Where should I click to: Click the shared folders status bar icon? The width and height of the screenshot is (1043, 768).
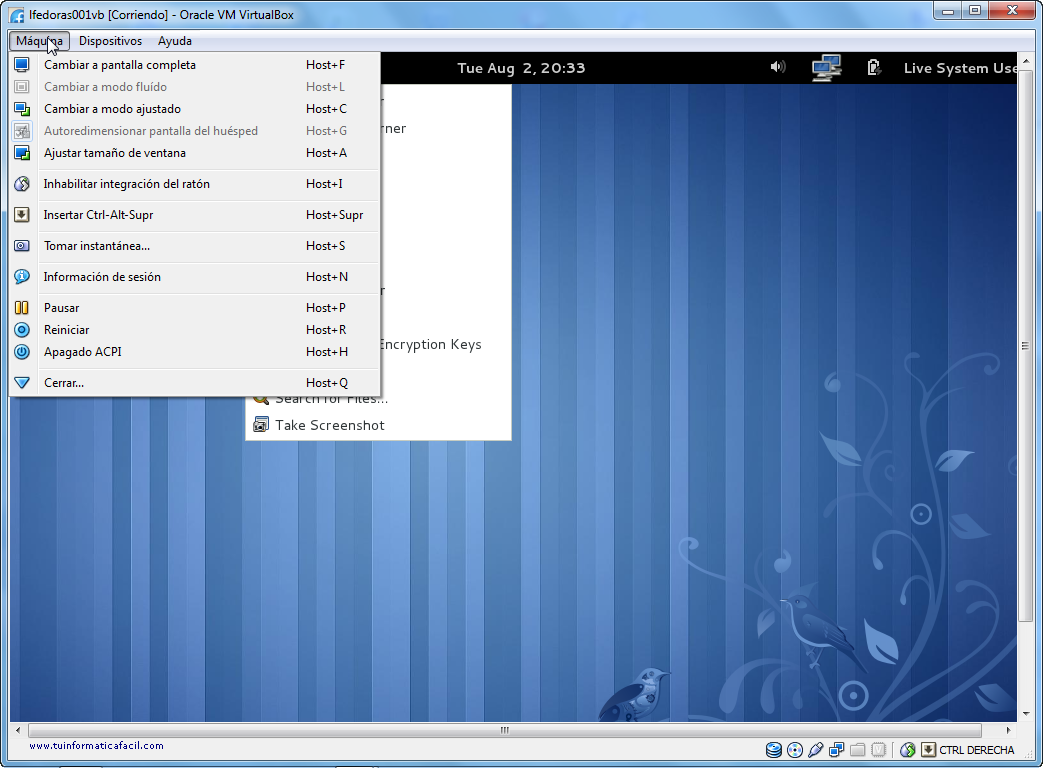coord(857,750)
